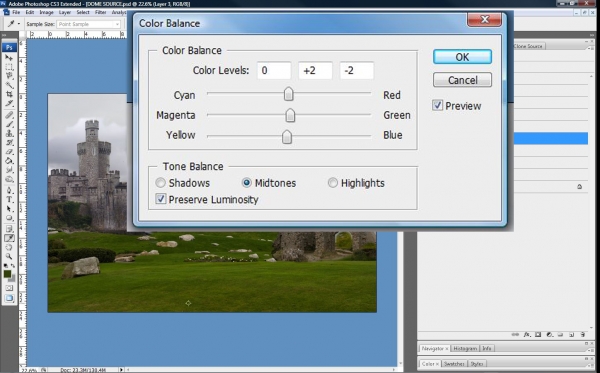
Task: Select the Midtones radio button
Action: point(247,183)
